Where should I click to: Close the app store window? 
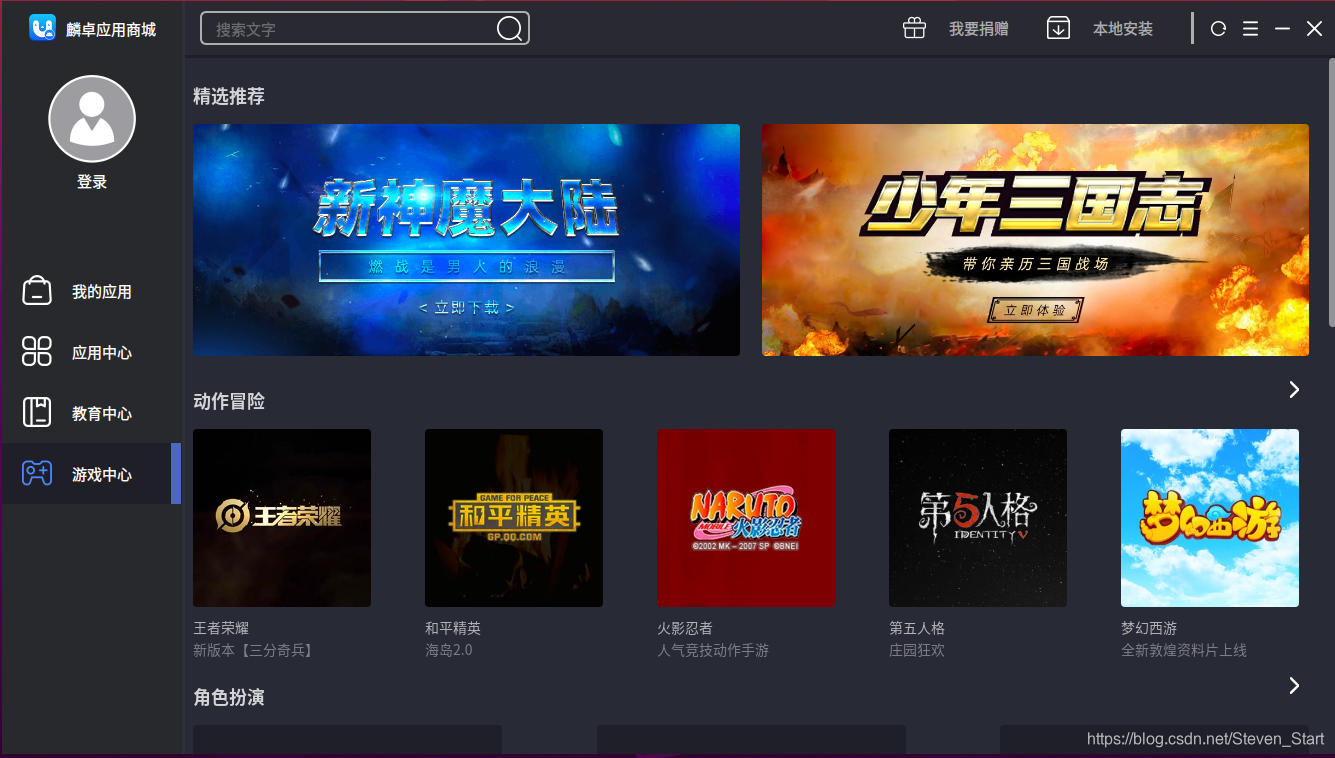click(x=1314, y=29)
